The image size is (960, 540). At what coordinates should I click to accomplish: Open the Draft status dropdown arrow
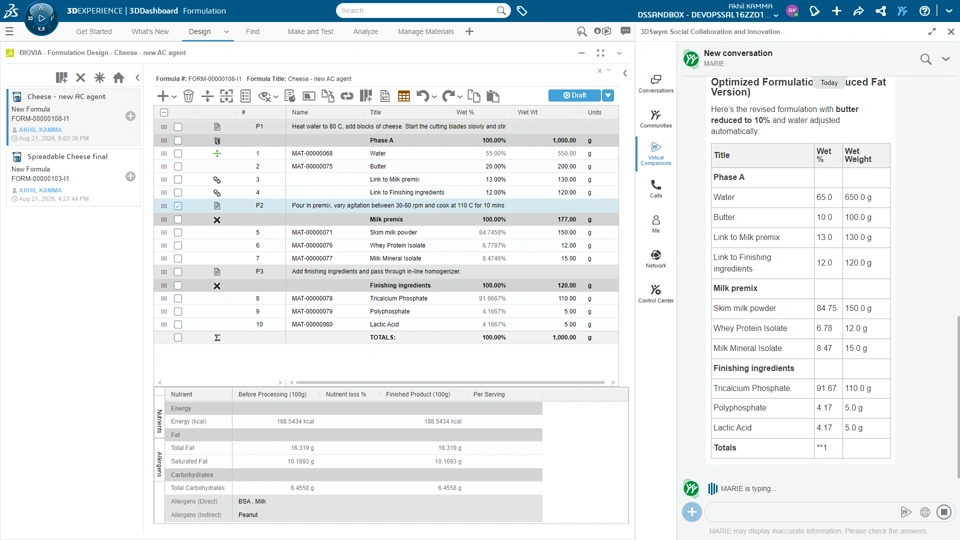(608, 96)
